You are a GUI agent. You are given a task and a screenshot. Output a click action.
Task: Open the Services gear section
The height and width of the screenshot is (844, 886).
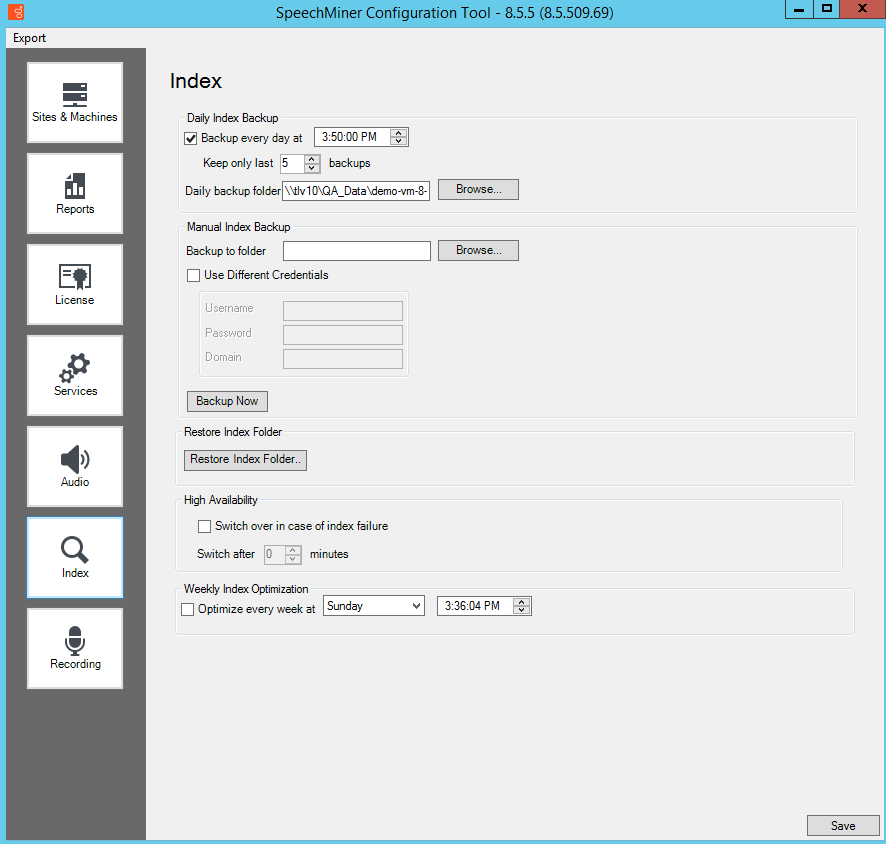[x=75, y=375]
